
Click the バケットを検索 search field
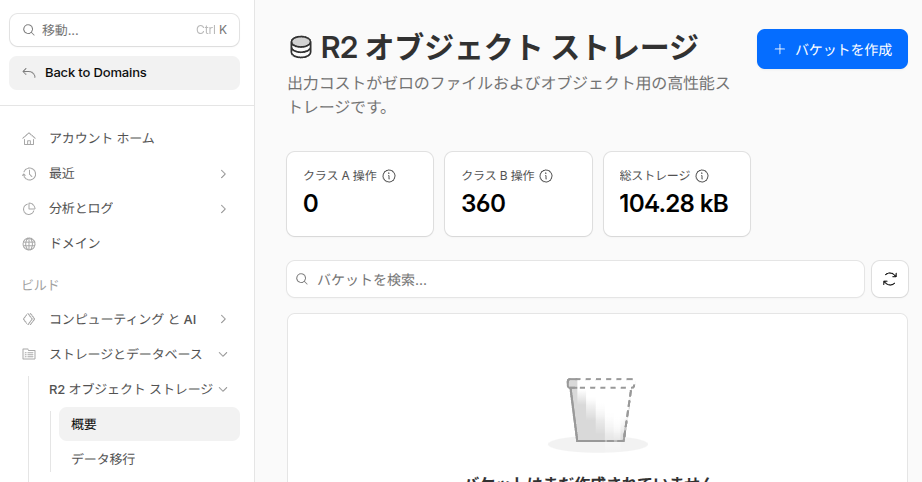coord(575,279)
